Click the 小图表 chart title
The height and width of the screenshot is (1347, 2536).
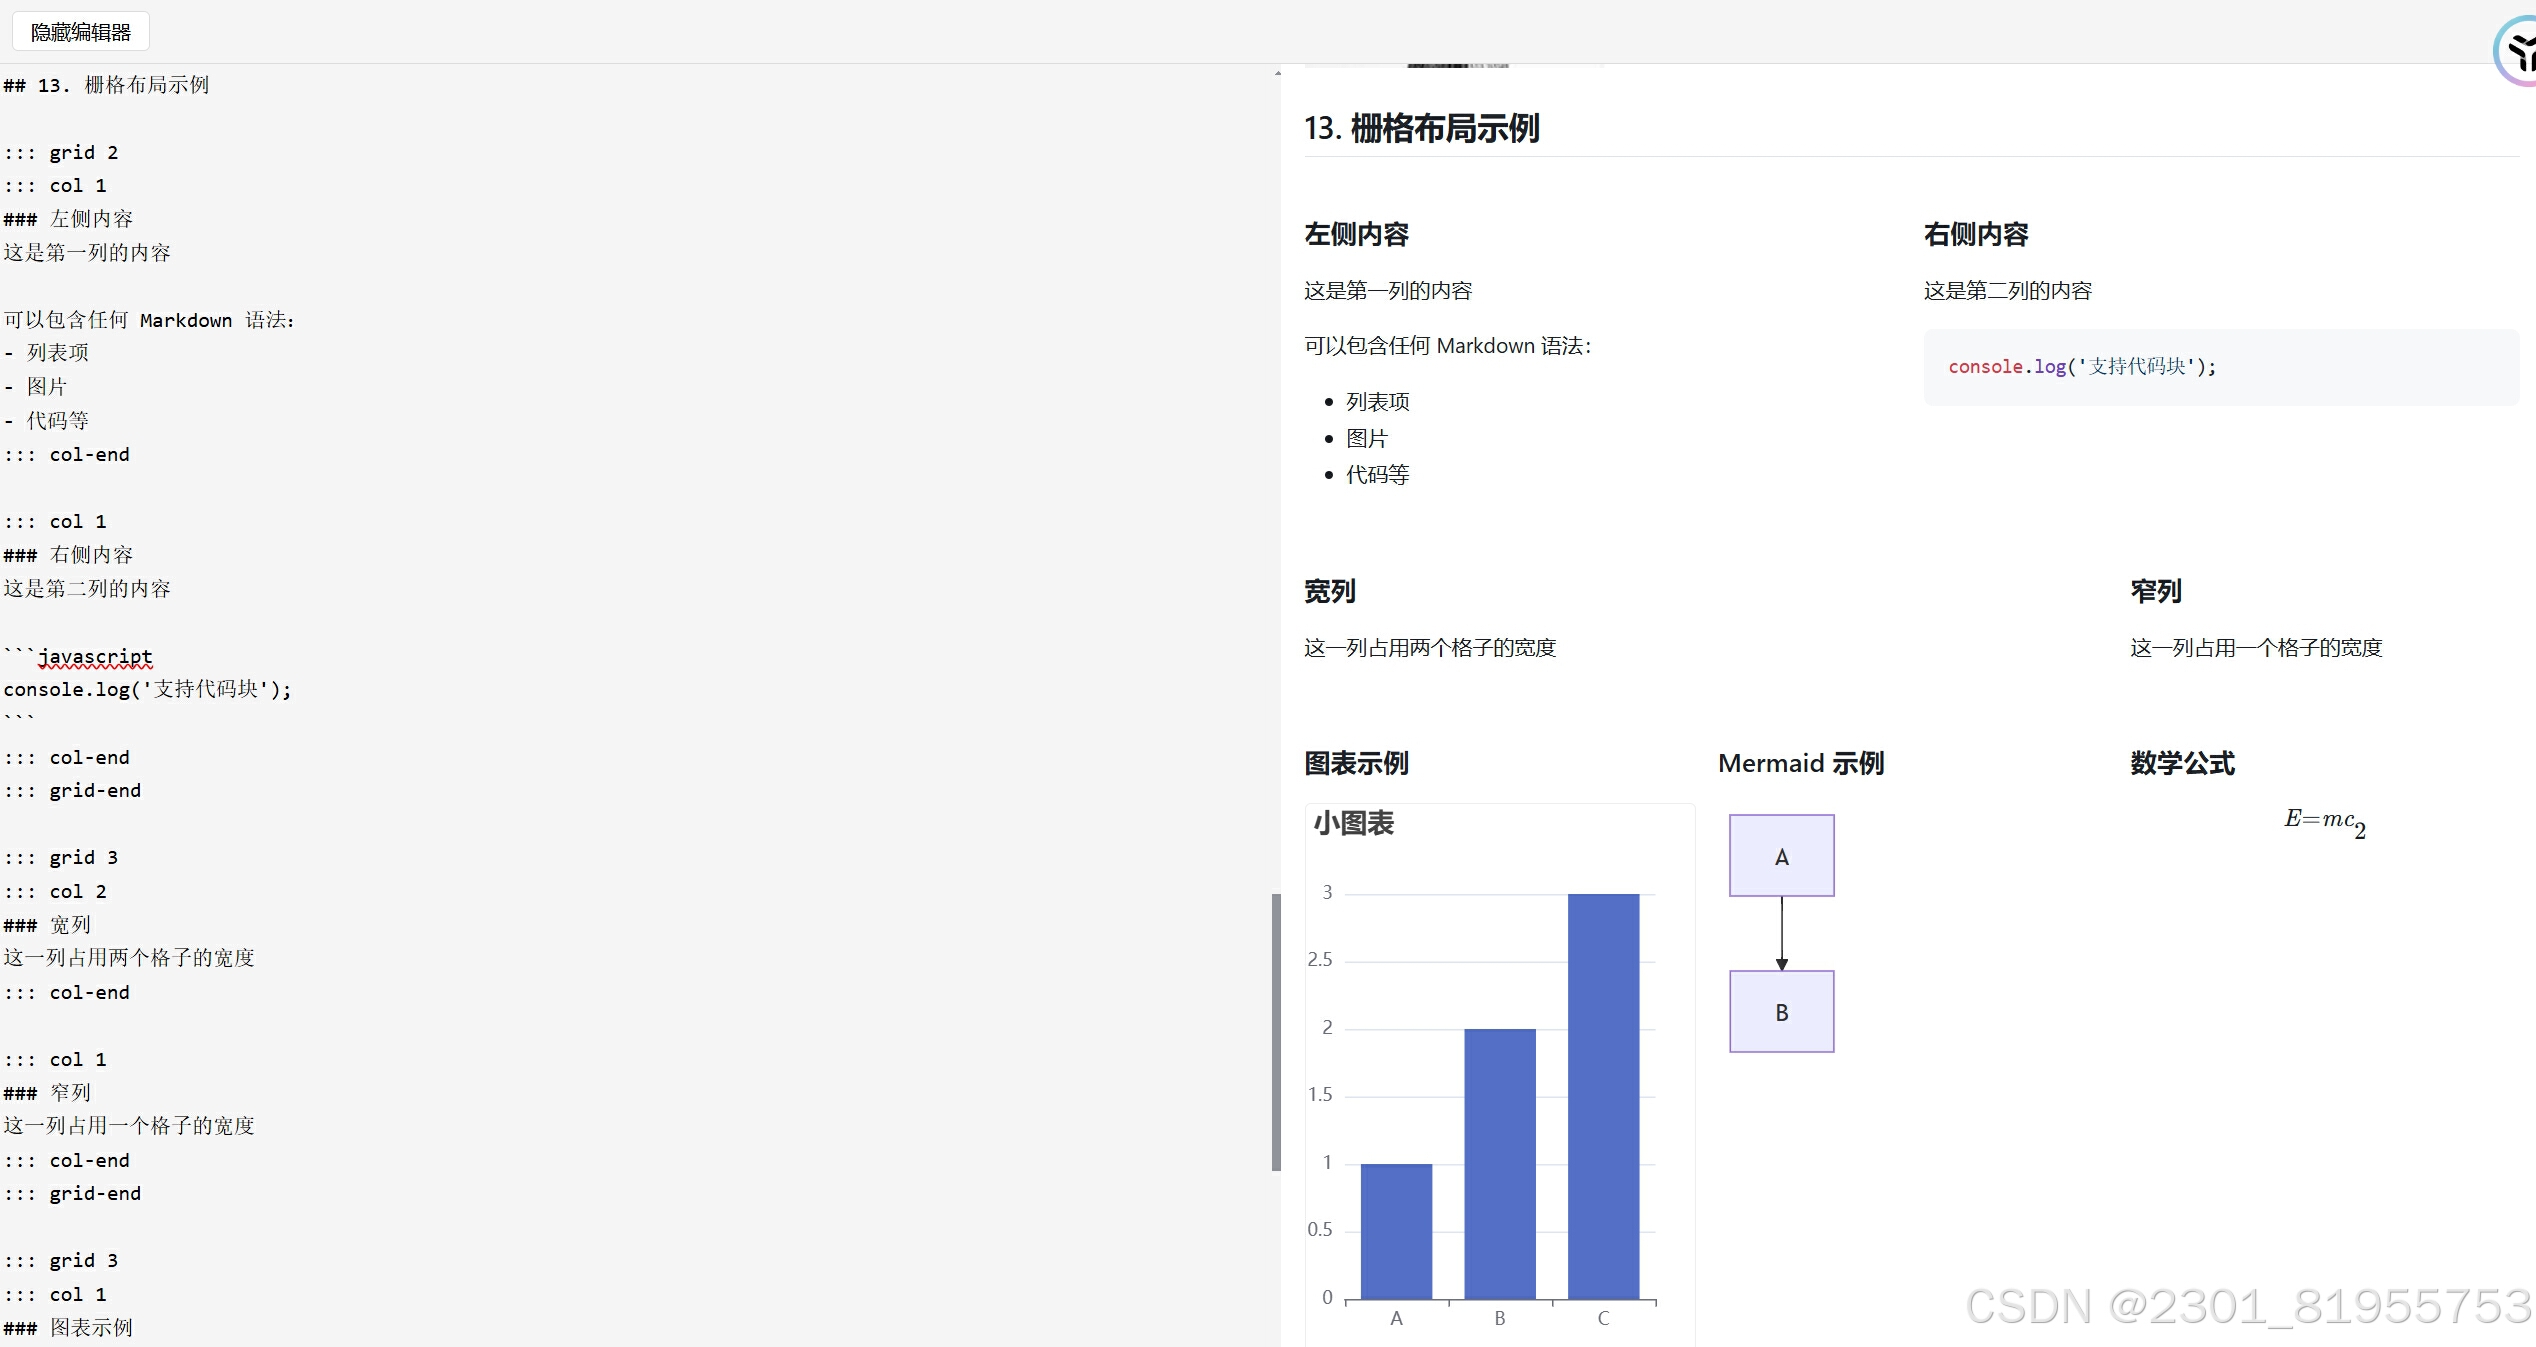click(1353, 824)
